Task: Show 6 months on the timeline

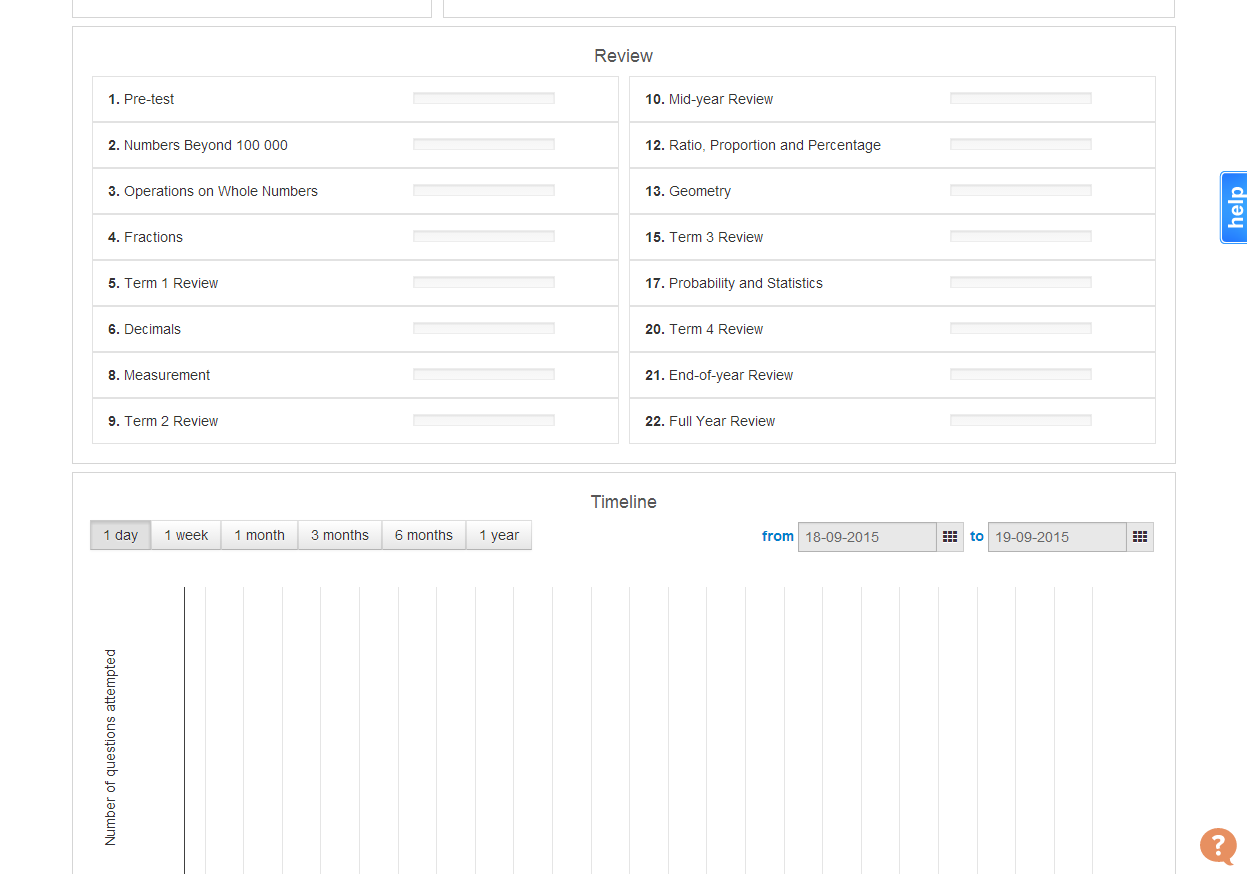Action: coord(423,535)
